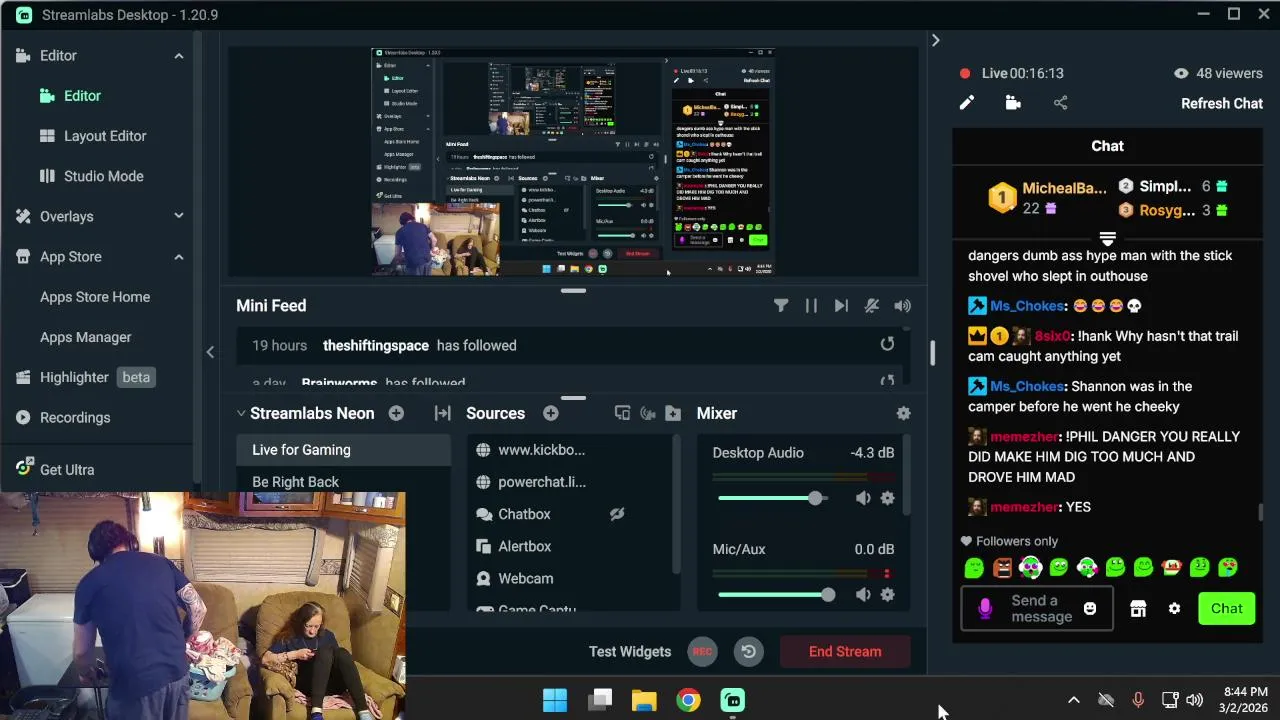
Task: Open advanced Mixer audio settings gear
Action: coord(903,413)
